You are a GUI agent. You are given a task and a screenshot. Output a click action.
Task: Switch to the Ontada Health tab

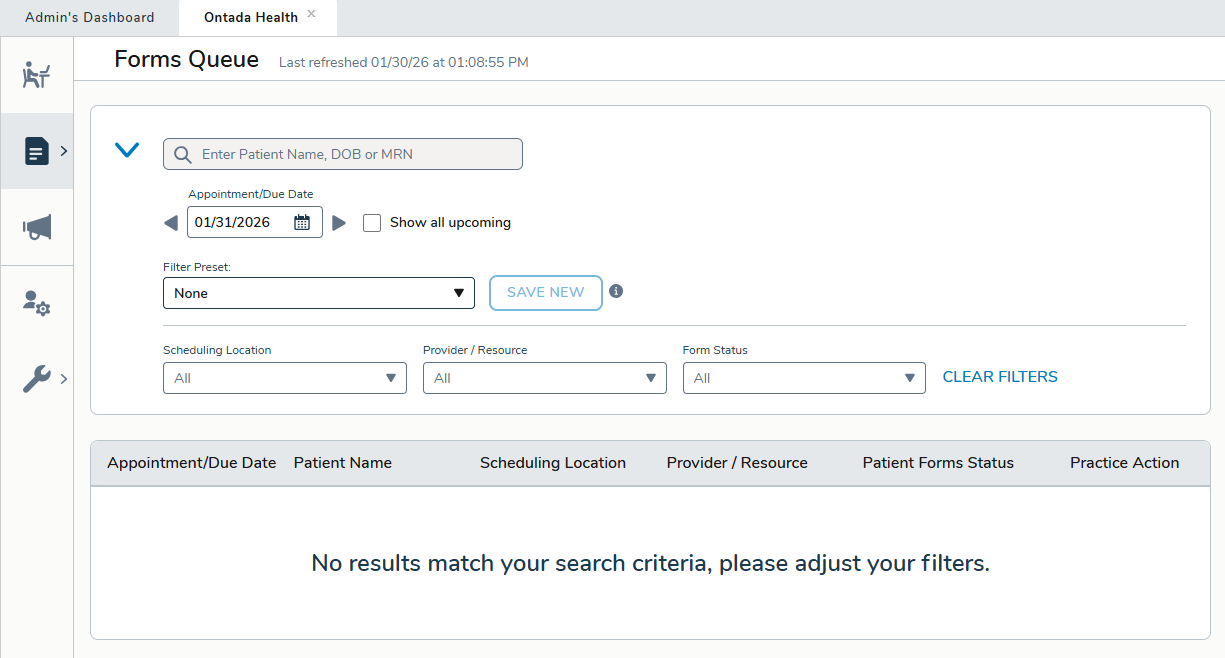pyautogui.click(x=252, y=17)
